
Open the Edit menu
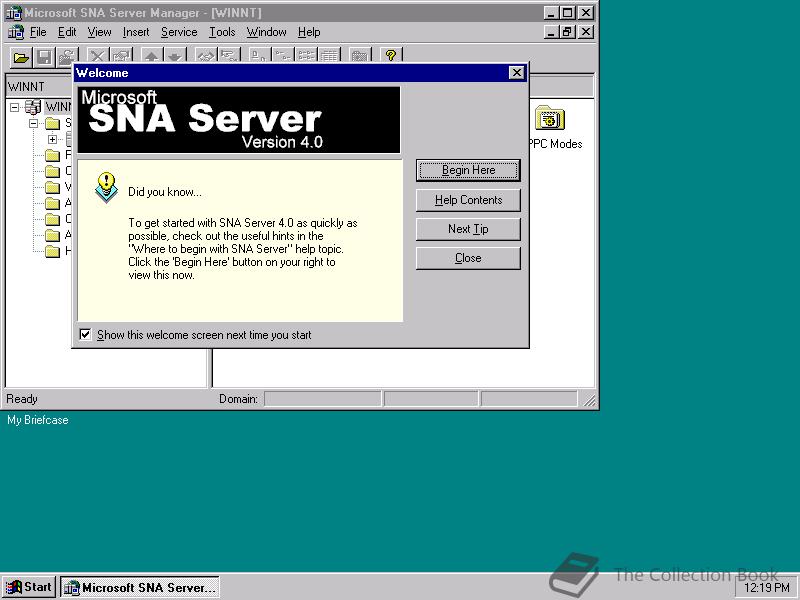pos(67,32)
